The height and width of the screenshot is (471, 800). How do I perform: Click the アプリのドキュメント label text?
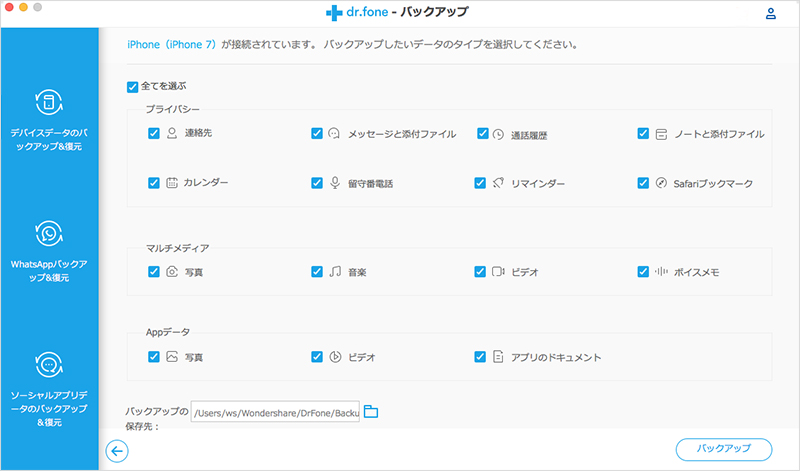[x=556, y=358]
